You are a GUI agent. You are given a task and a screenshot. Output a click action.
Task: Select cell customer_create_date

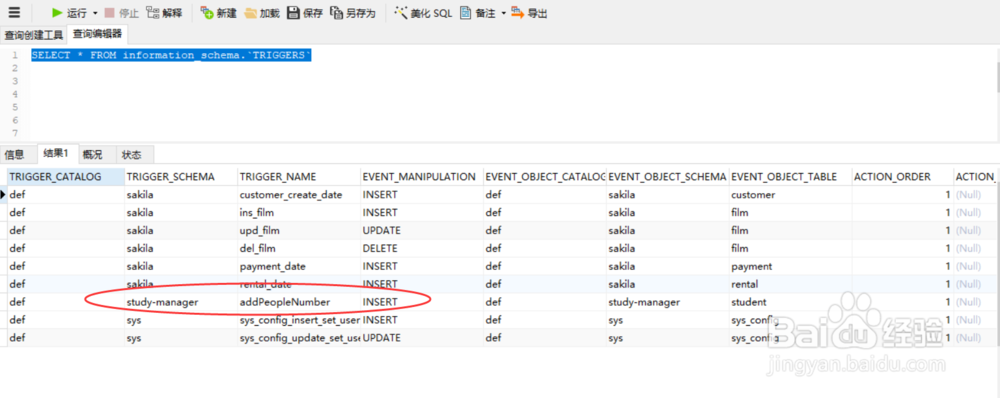click(298, 195)
